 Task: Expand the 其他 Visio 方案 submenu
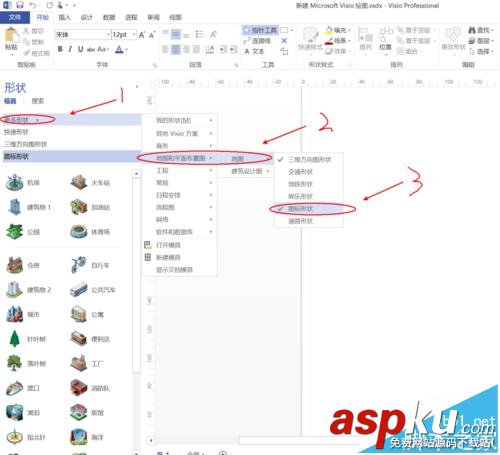(180, 134)
